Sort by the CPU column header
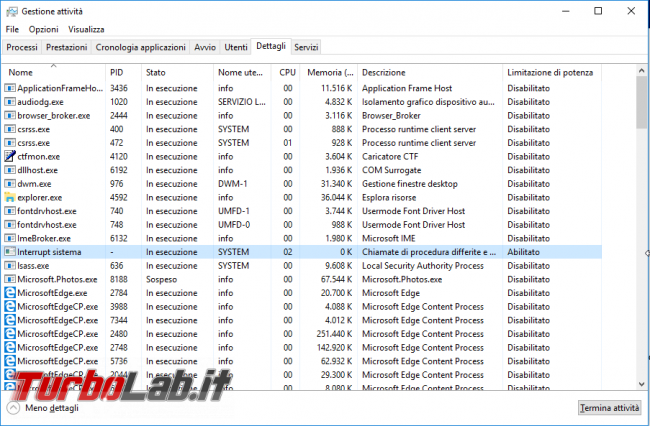This screenshot has width=650, height=426. click(x=286, y=72)
